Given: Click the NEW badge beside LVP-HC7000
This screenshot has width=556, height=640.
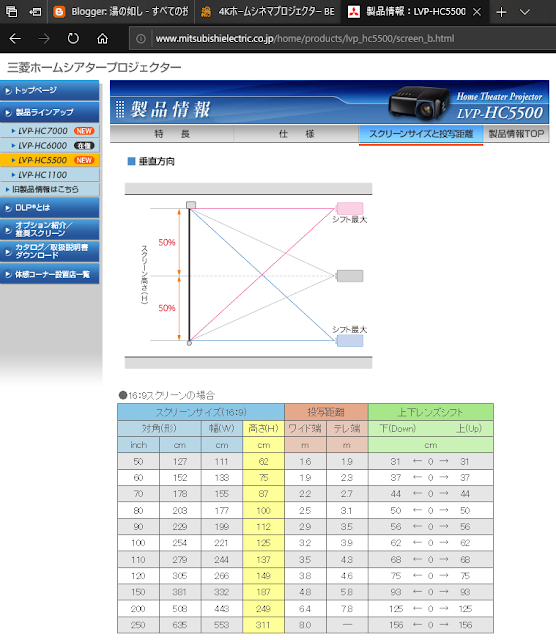Looking at the screenshot, I should click(84, 131).
